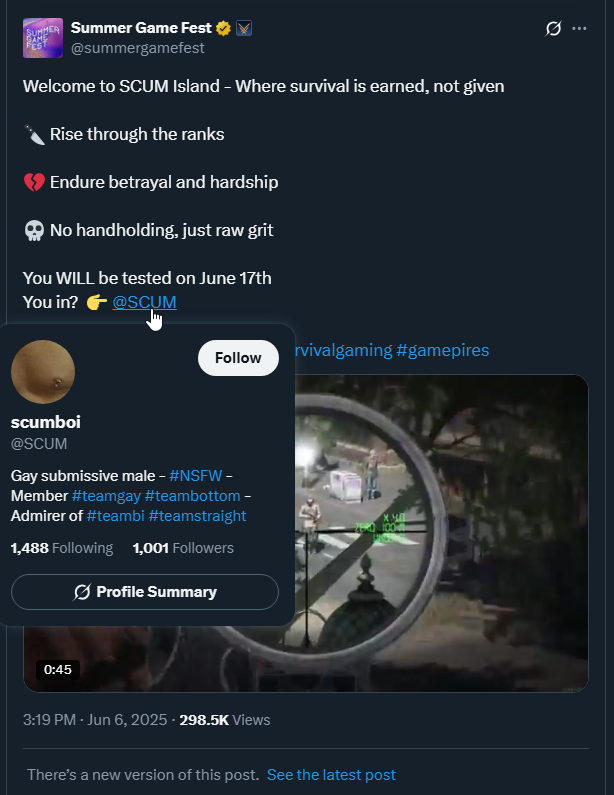Click the @SCUM mention in the post text
Screen dimensions: 614x795
pyautogui.click(x=144, y=302)
